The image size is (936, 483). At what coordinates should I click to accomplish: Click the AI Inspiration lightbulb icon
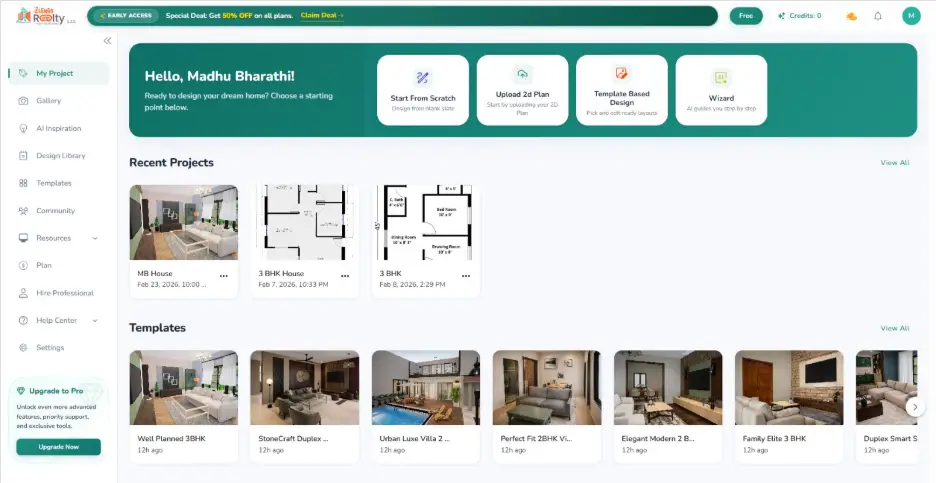pyautogui.click(x=23, y=128)
